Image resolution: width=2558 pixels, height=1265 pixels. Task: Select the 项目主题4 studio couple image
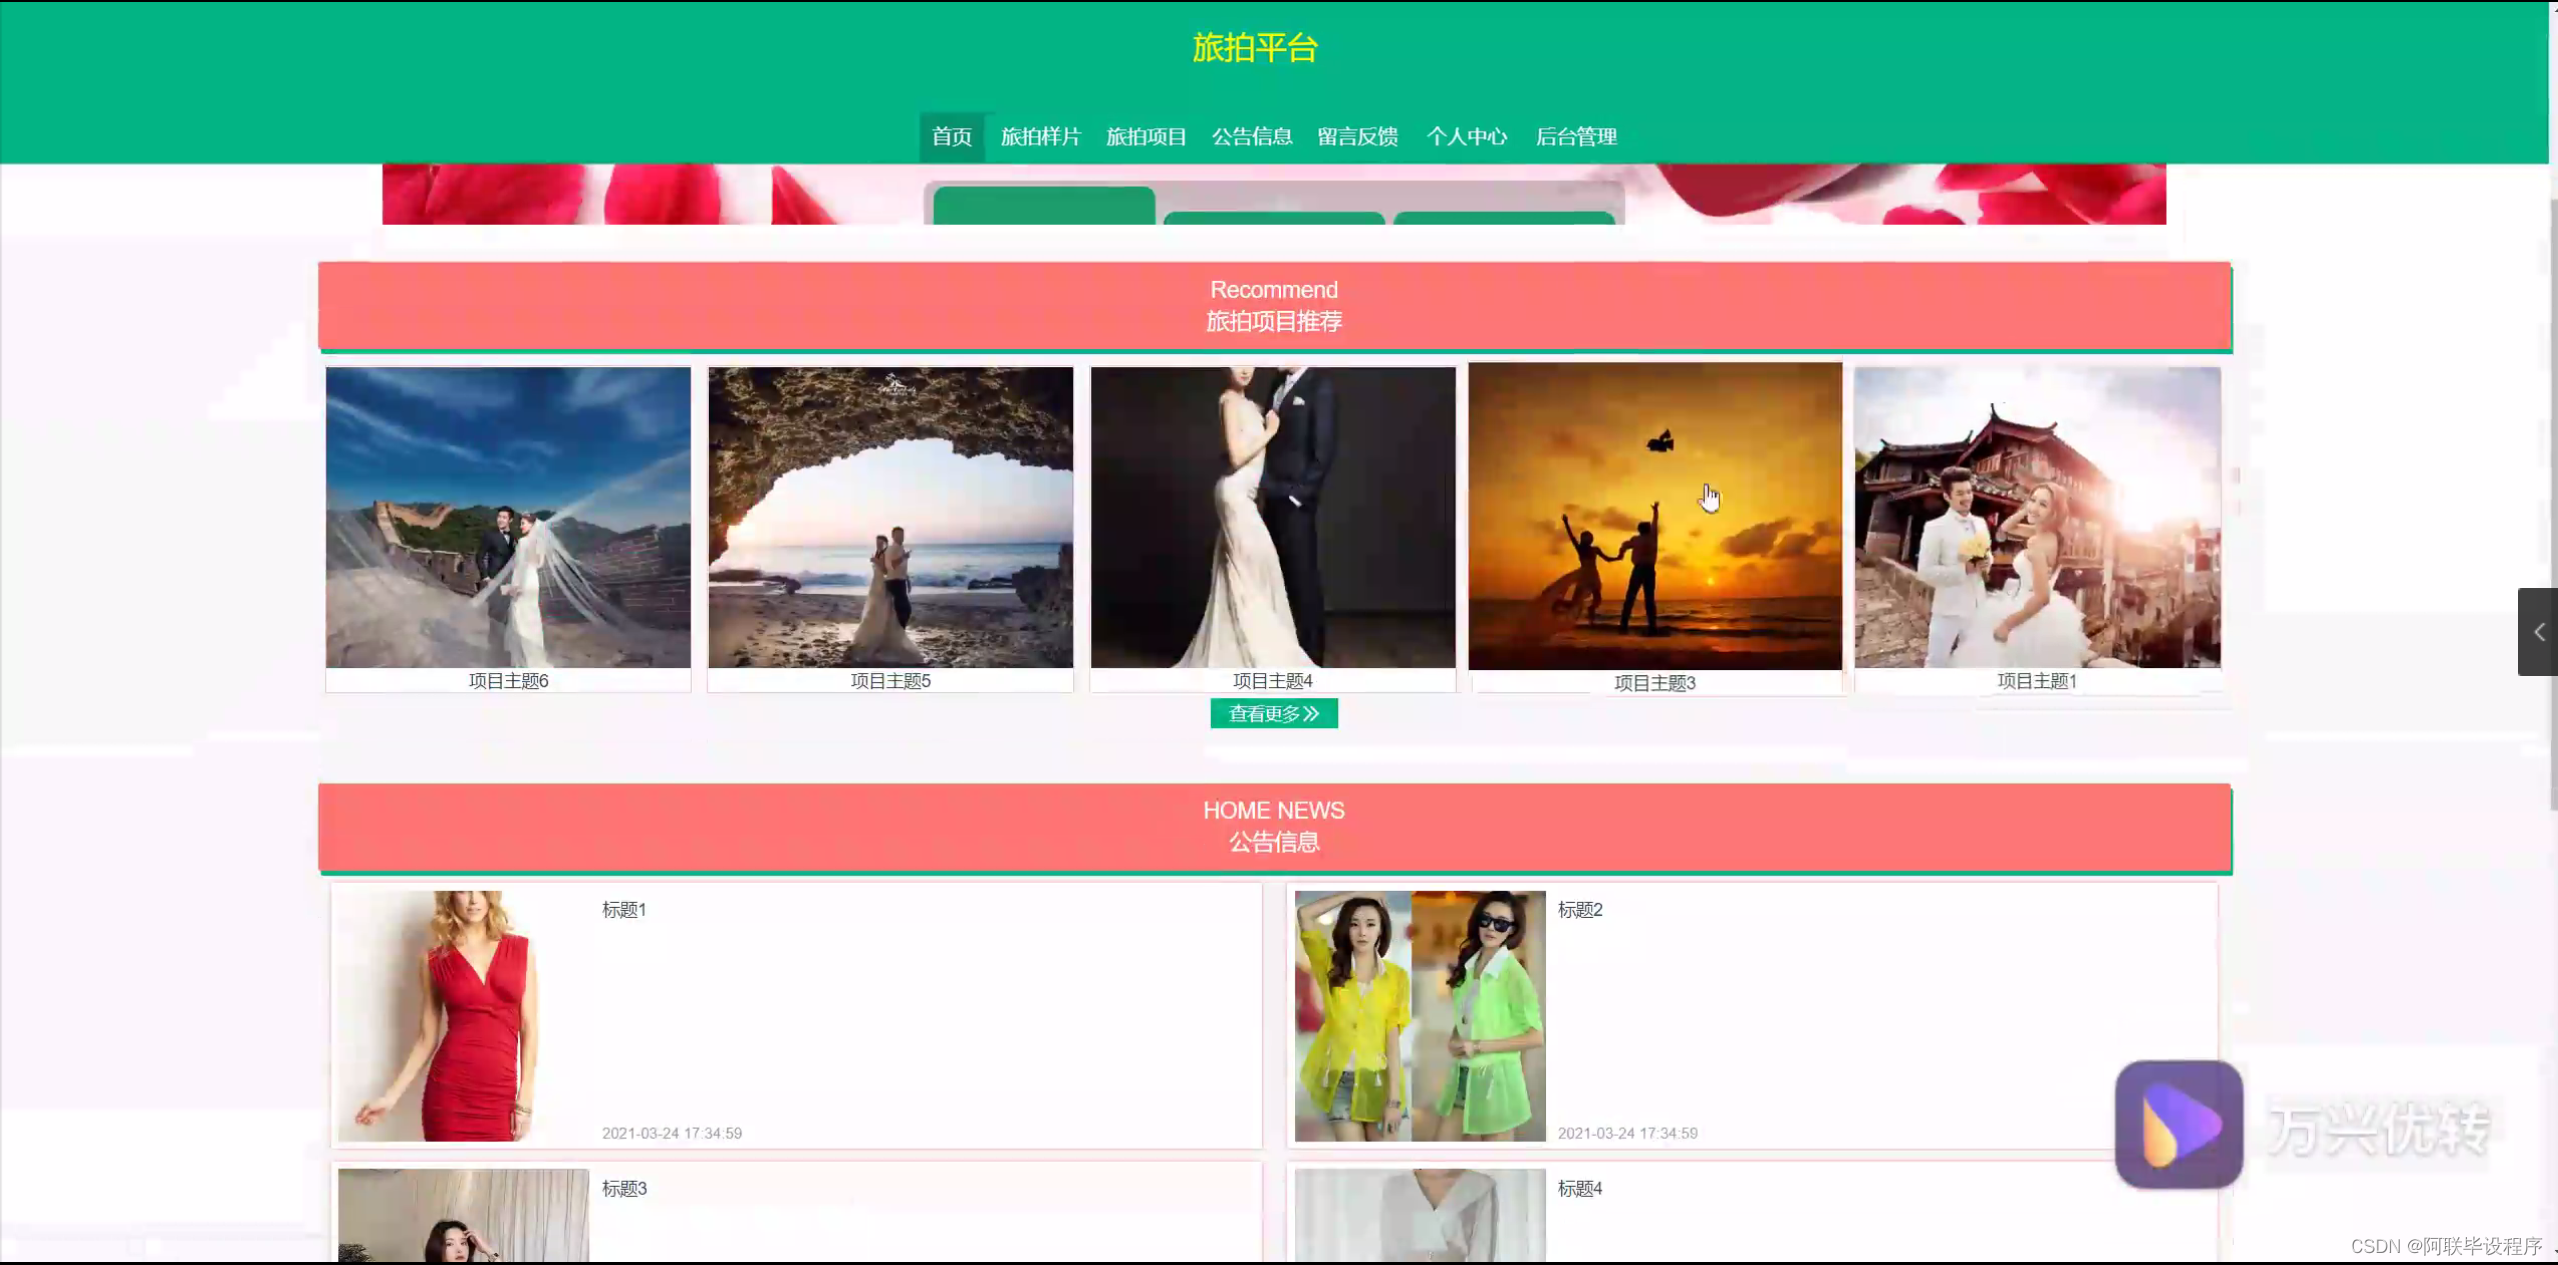(x=1272, y=517)
